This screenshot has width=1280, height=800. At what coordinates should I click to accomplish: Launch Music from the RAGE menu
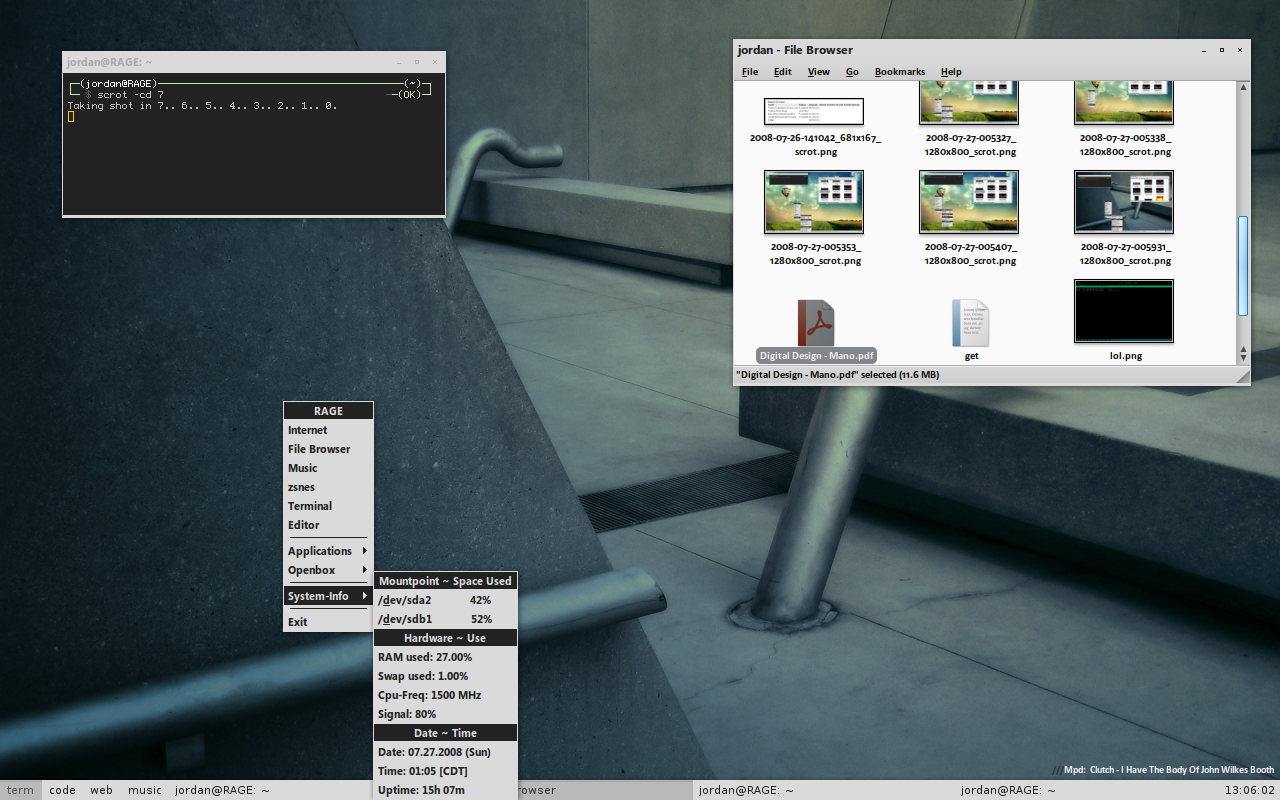(328, 468)
